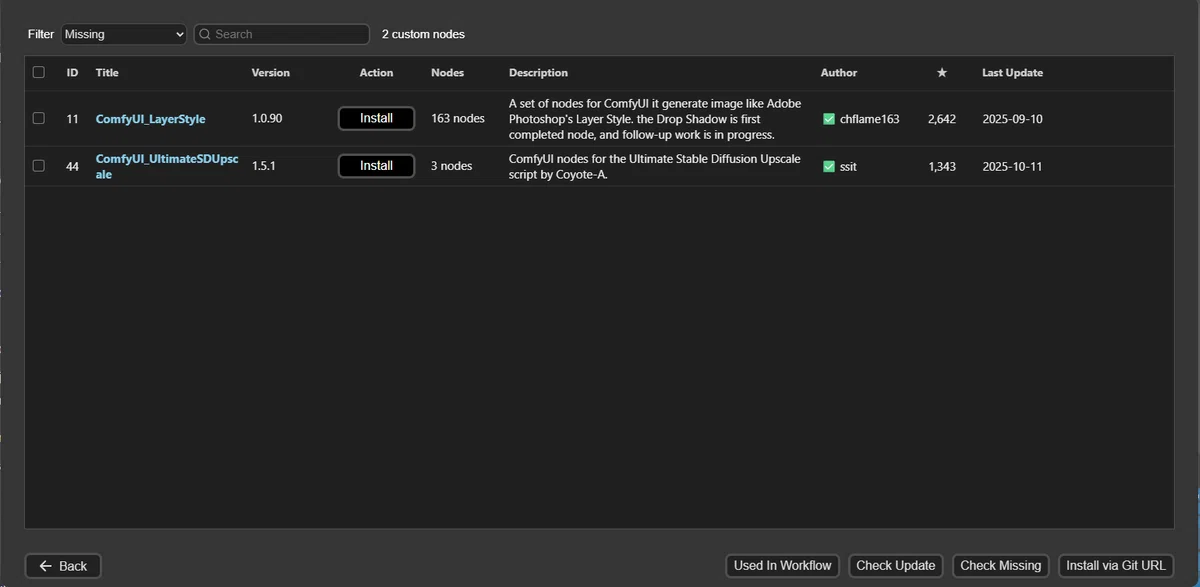Viewport: 1200px width, 587px height.
Task: Sort the list by Title column
Action: coord(107,73)
